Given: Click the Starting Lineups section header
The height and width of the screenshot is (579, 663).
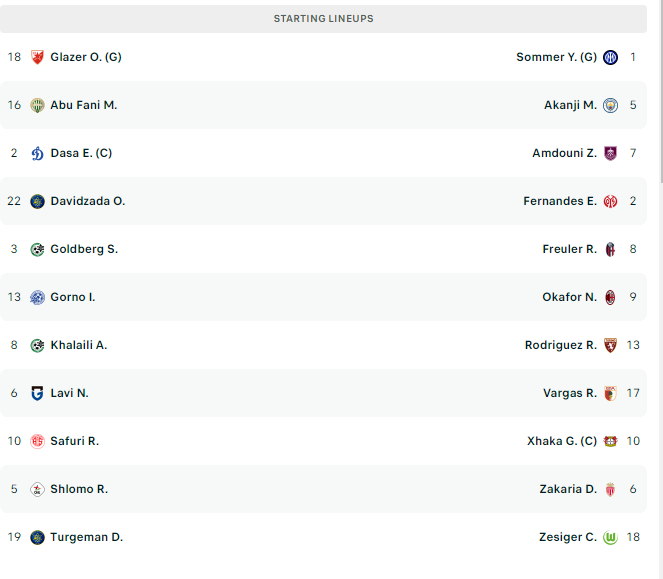Looking at the screenshot, I should click(x=324, y=19).
